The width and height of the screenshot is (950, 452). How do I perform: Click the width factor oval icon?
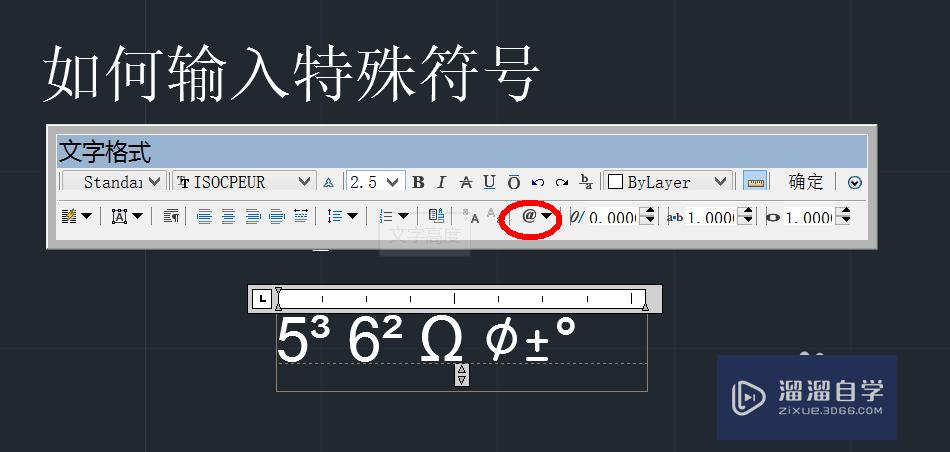(772, 217)
